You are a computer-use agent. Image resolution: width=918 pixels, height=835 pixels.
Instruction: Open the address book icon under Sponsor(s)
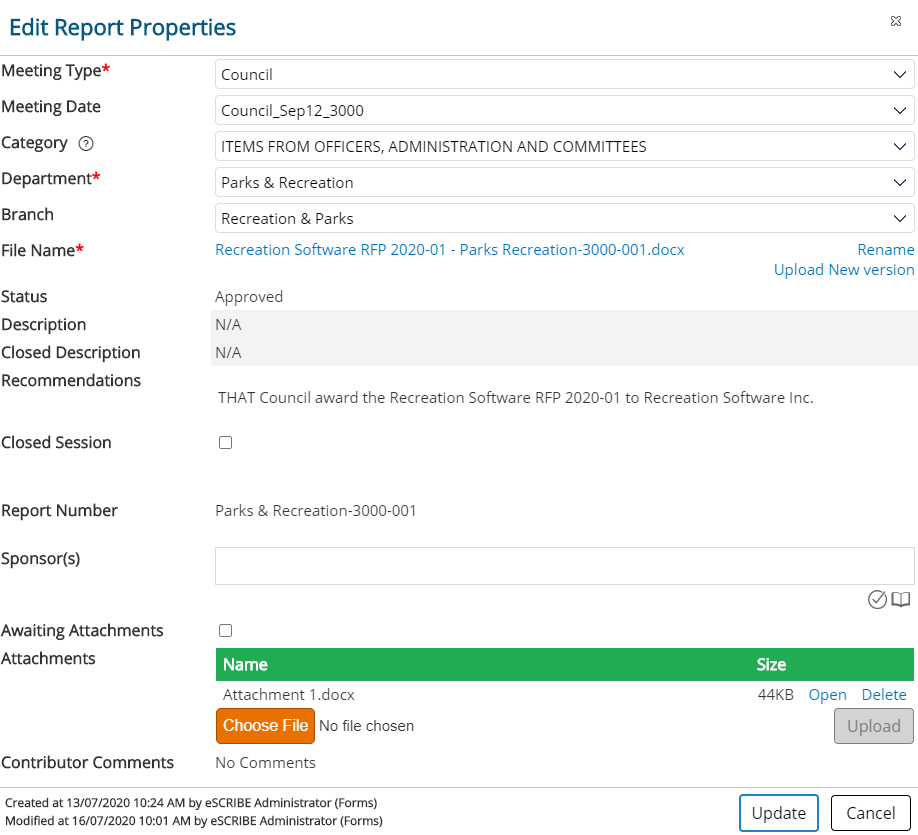(900, 600)
